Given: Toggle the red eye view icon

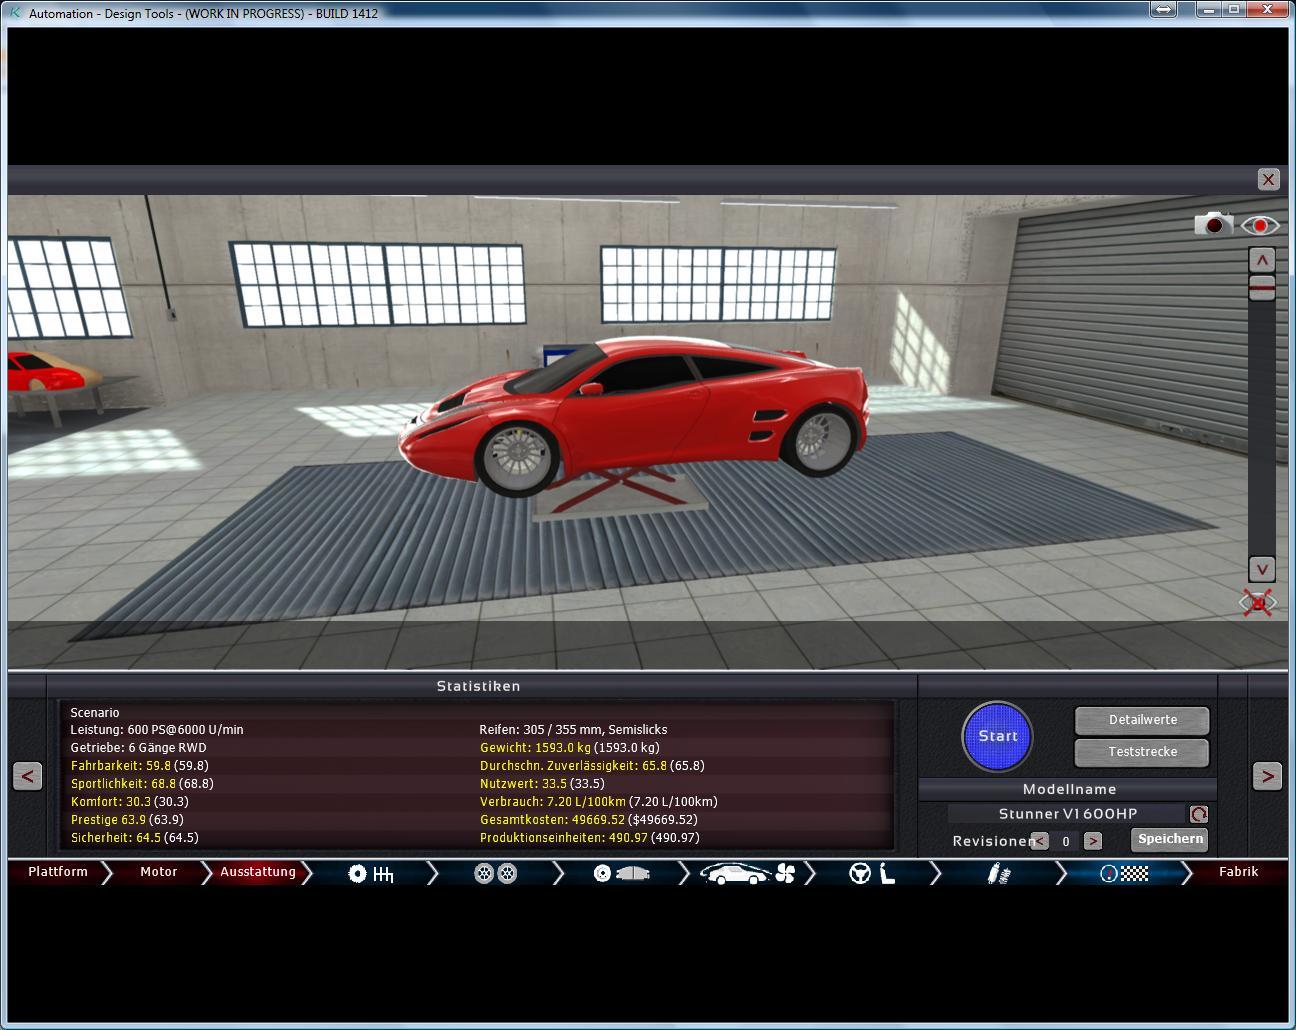Looking at the screenshot, I should click(x=1260, y=225).
